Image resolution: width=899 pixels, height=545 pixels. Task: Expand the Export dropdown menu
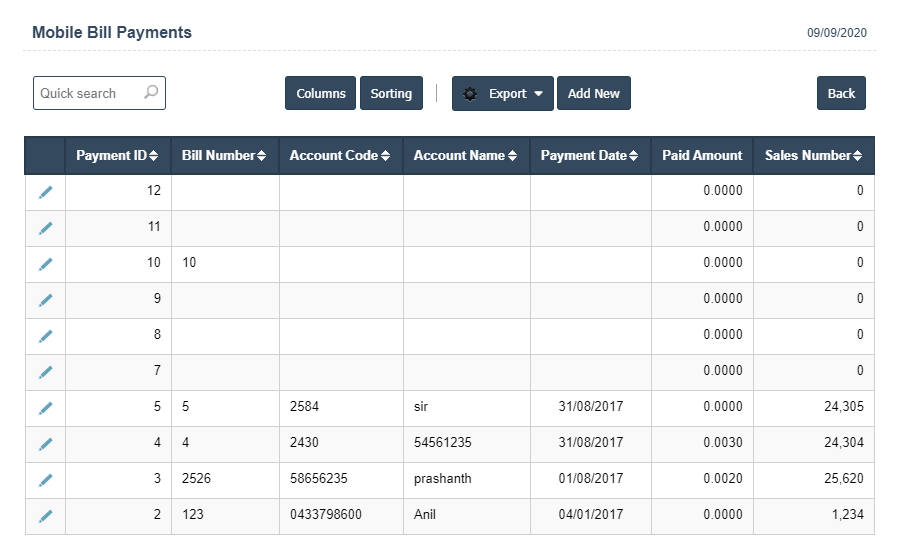click(502, 94)
